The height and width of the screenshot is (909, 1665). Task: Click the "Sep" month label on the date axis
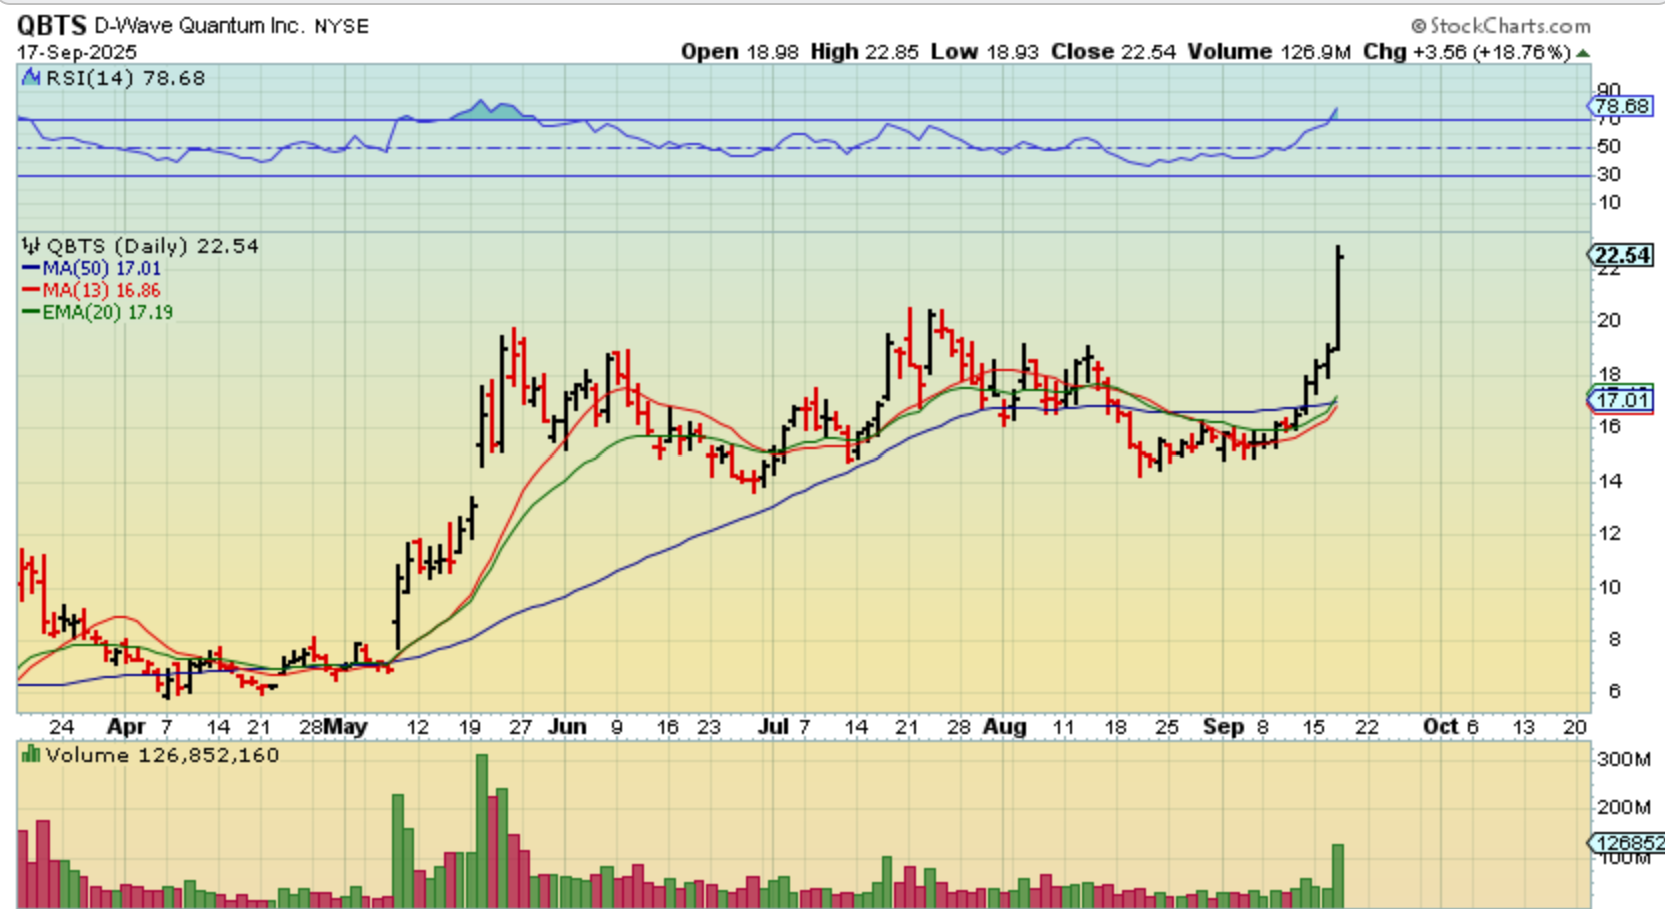tap(1223, 727)
